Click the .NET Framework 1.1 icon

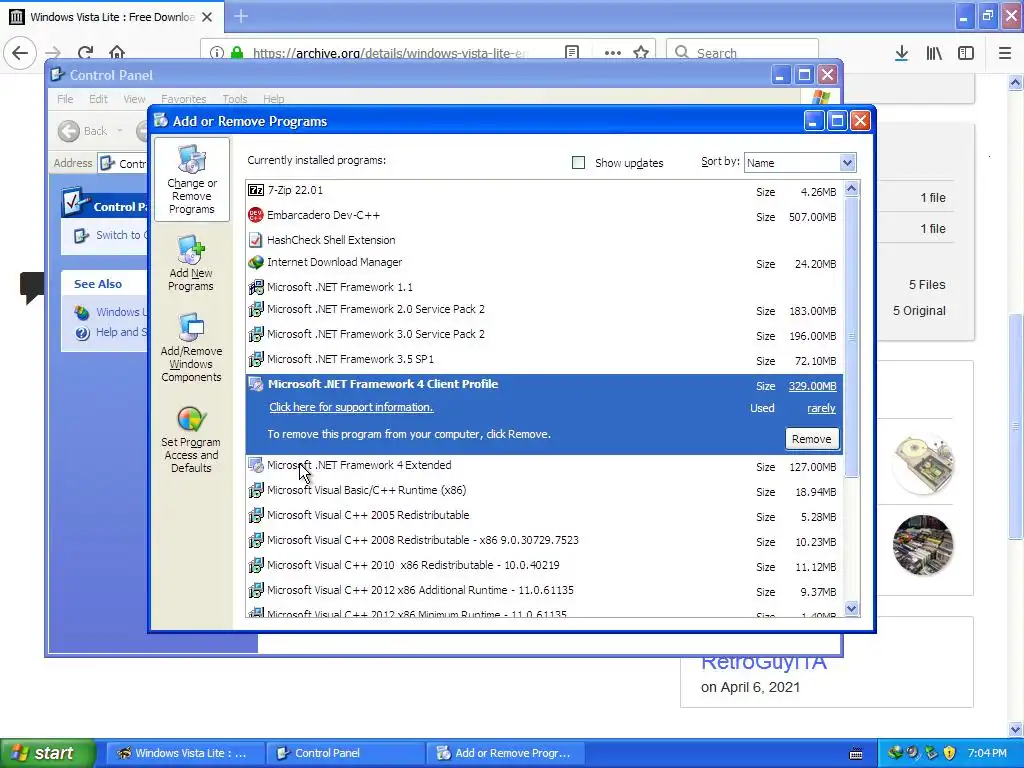click(256, 287)
